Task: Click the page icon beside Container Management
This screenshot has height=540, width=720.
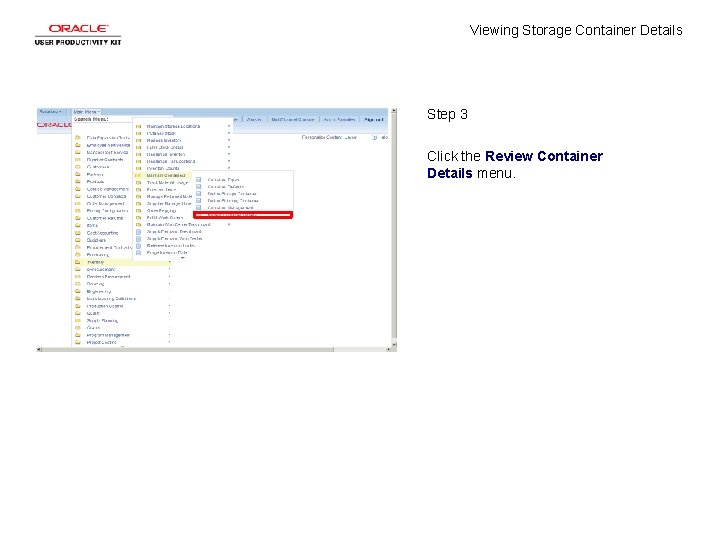Action: click(199, 208)
